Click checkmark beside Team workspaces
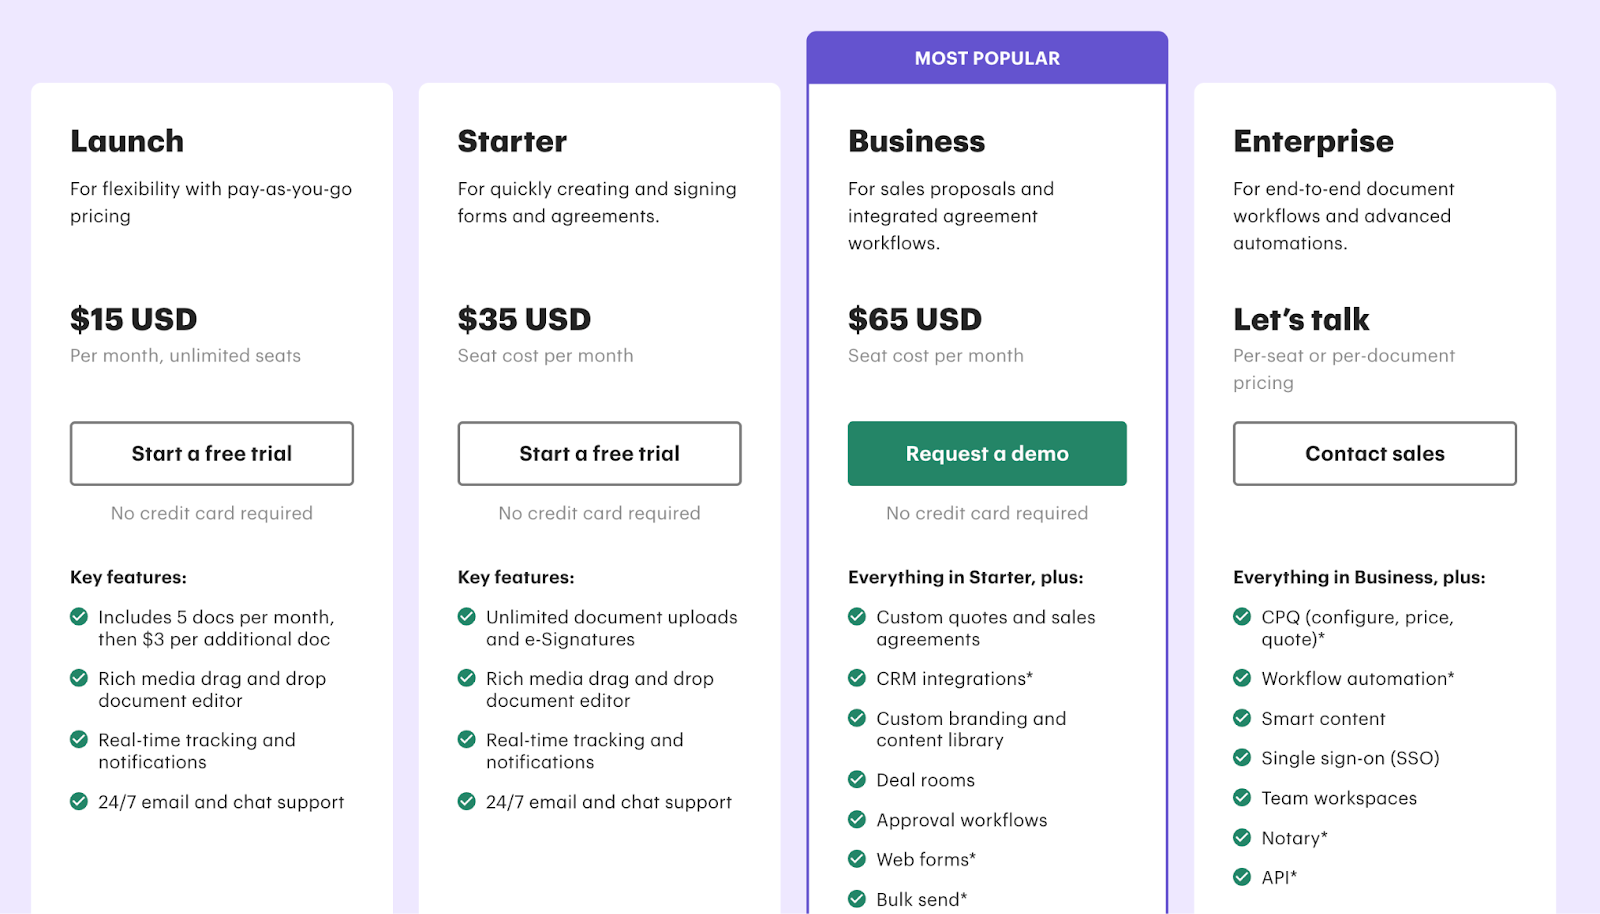The height and width of the screenshot is (914, 1600). point(1242,797)
